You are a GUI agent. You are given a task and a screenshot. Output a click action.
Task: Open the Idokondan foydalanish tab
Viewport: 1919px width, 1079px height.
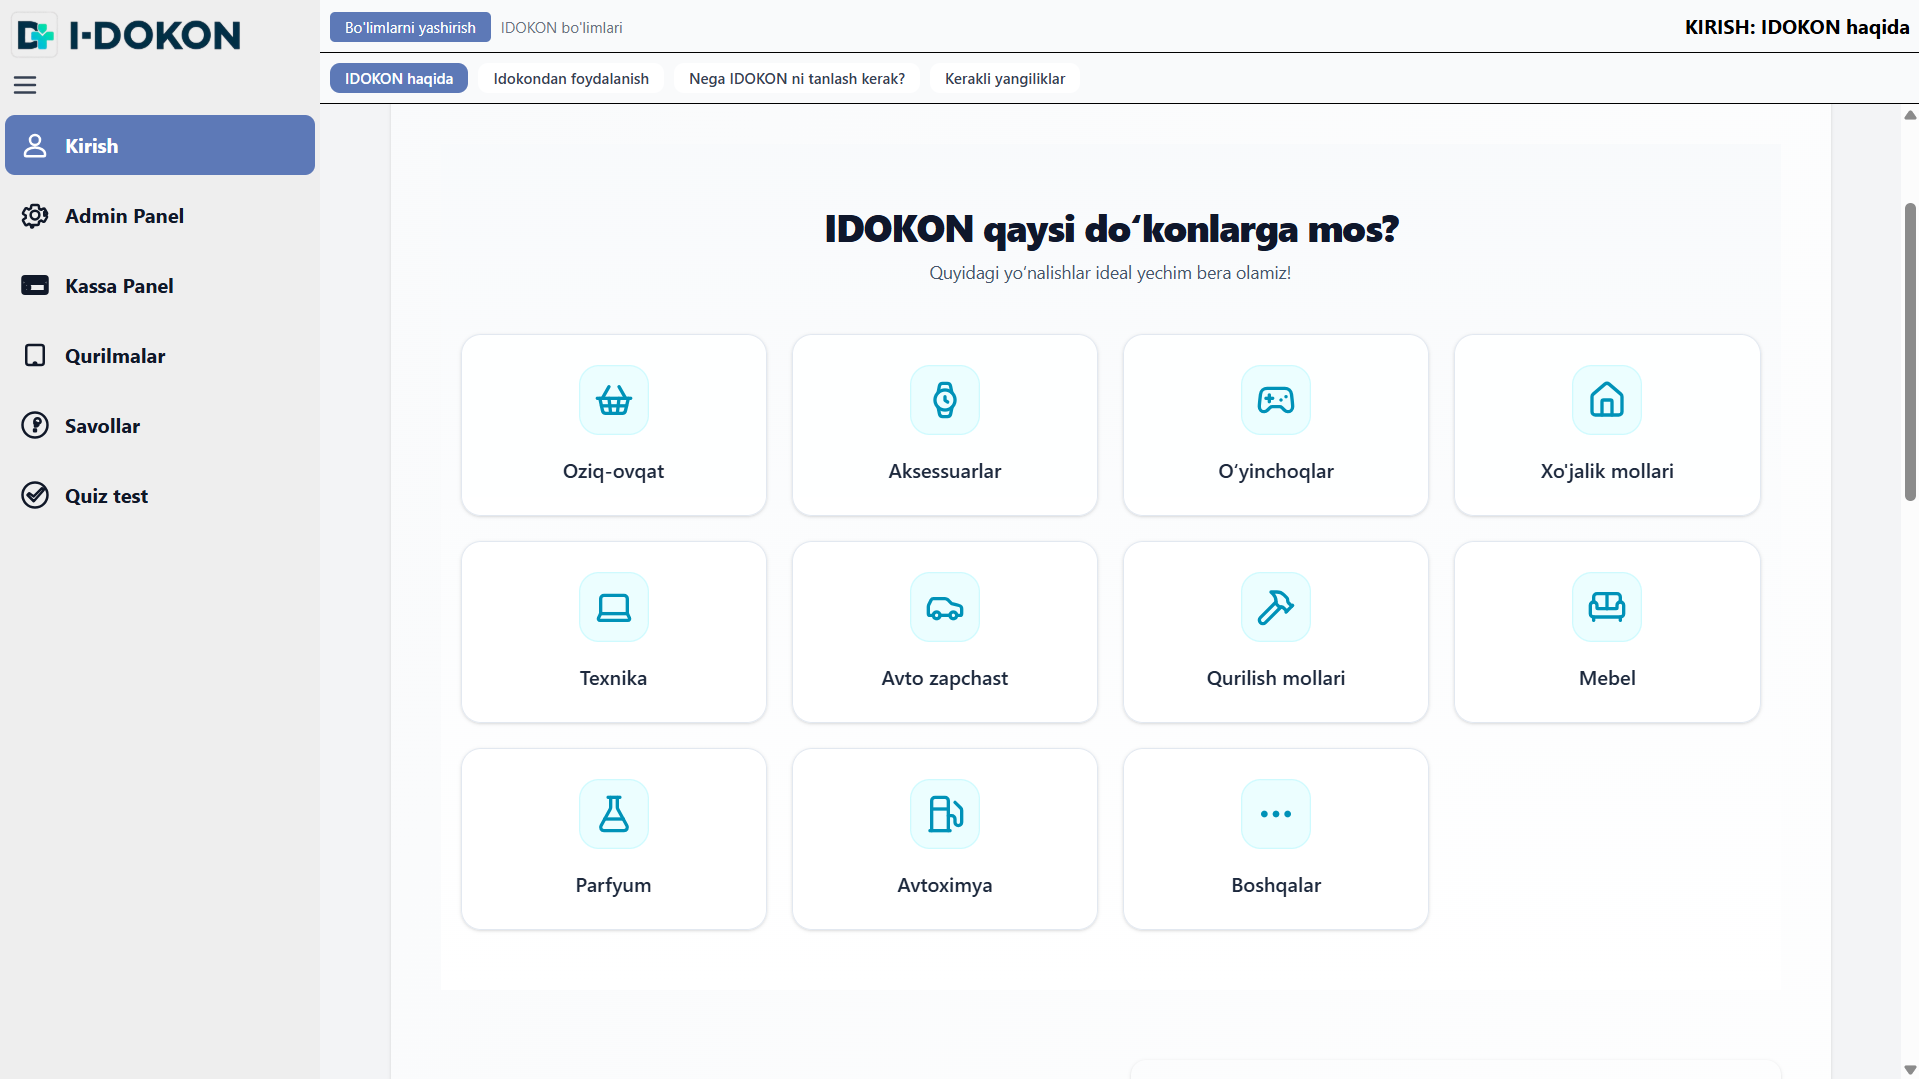(570, 79)
